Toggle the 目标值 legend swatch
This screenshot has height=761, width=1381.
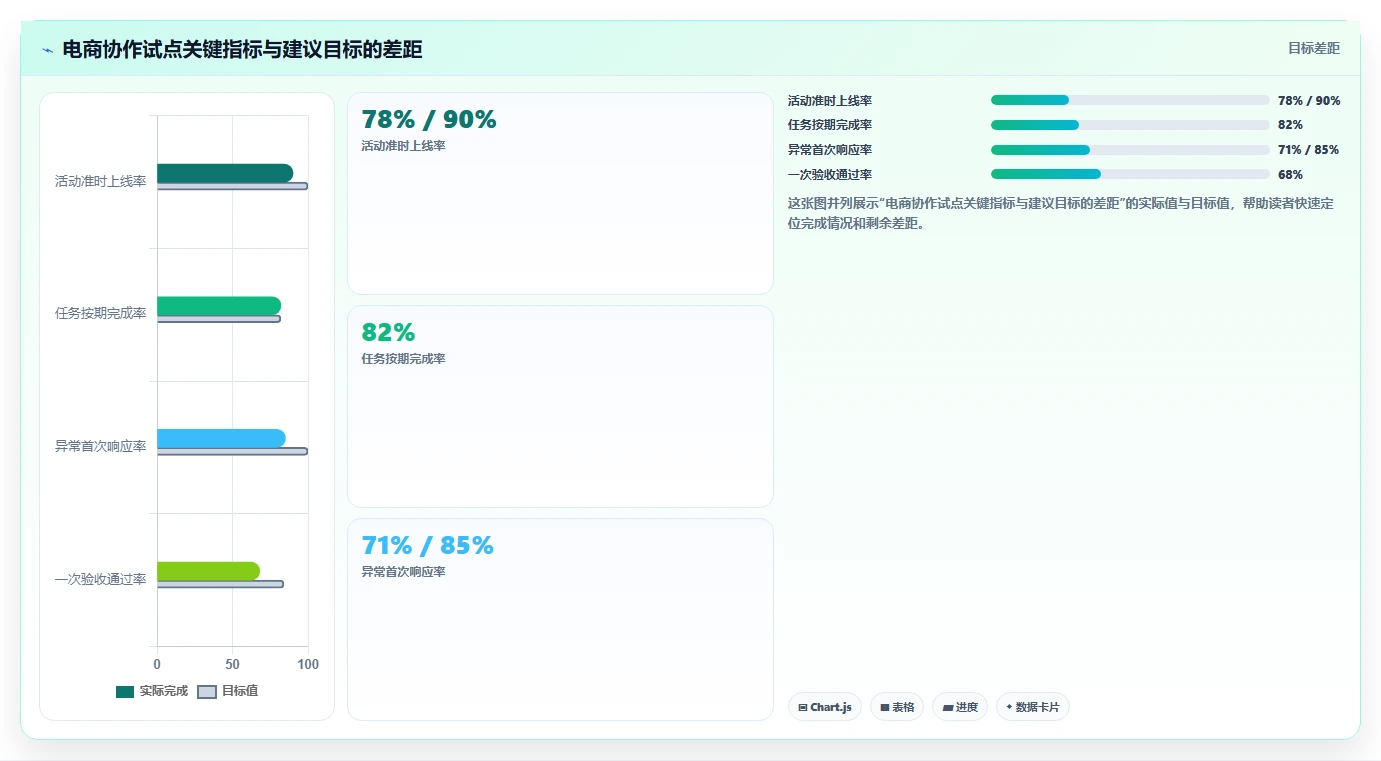coord(207,692)
